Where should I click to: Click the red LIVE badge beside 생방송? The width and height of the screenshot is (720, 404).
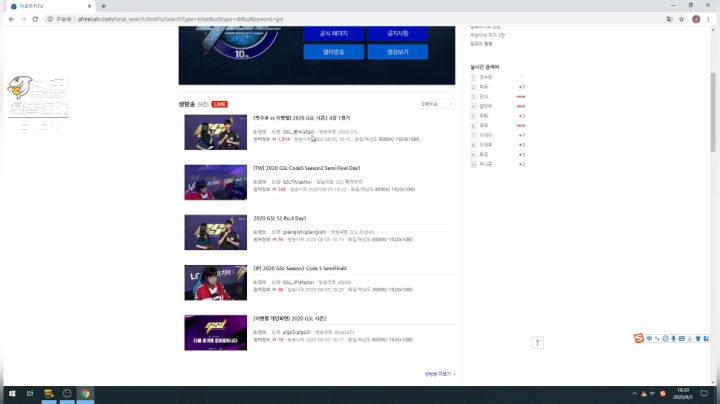219,104
